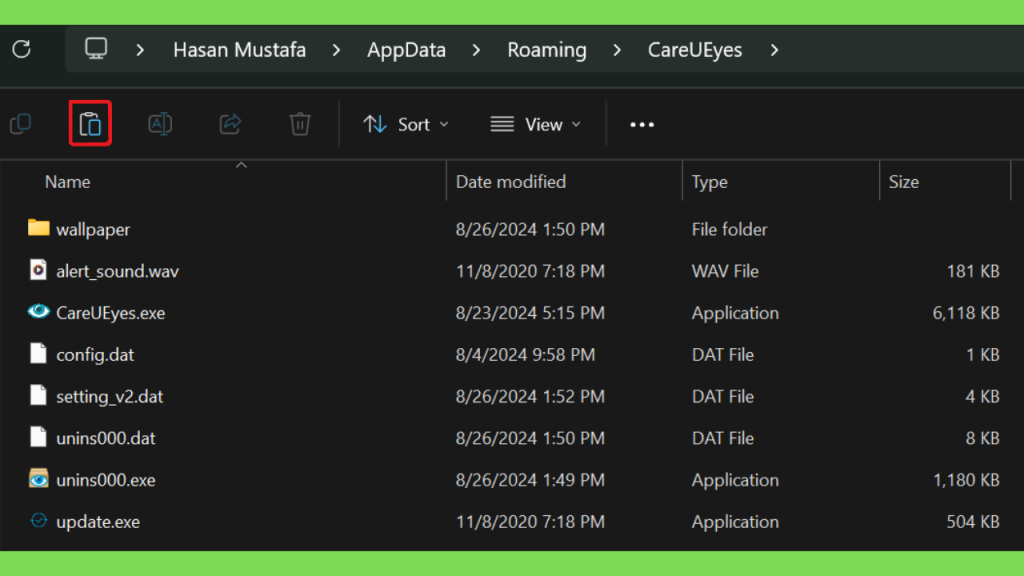This screenshot has width=1024, height=576.
Task: Expand chevron after Hasan Mustafa
Action: coord(336,50)
